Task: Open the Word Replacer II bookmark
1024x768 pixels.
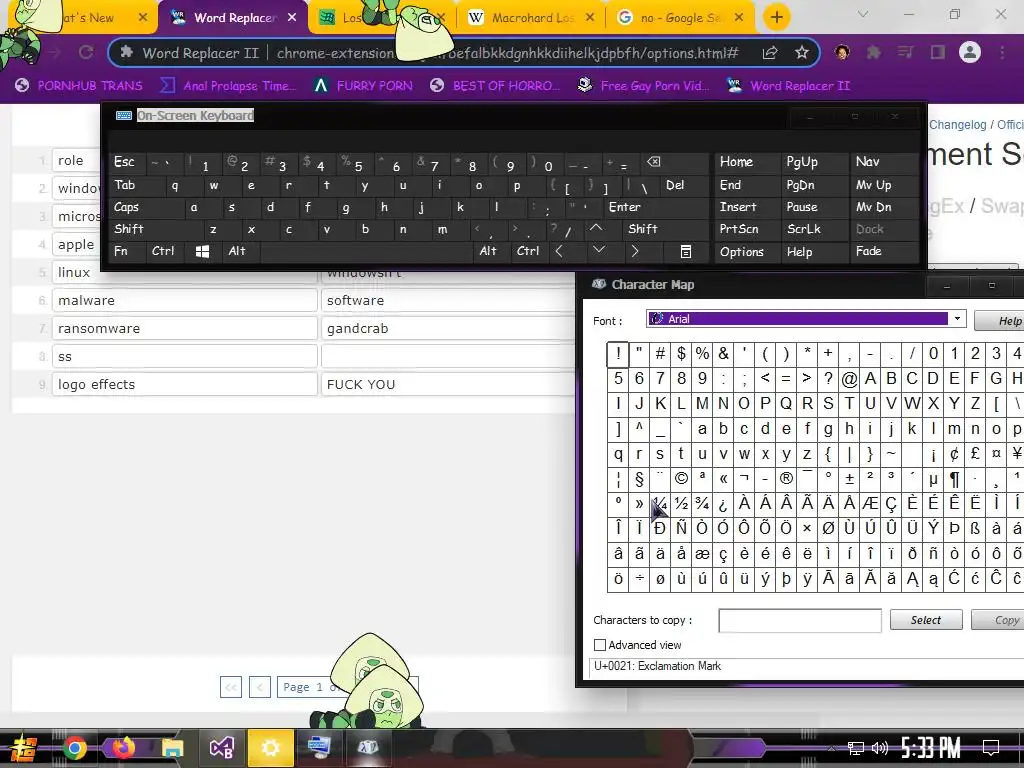Action: coord(788,86)
